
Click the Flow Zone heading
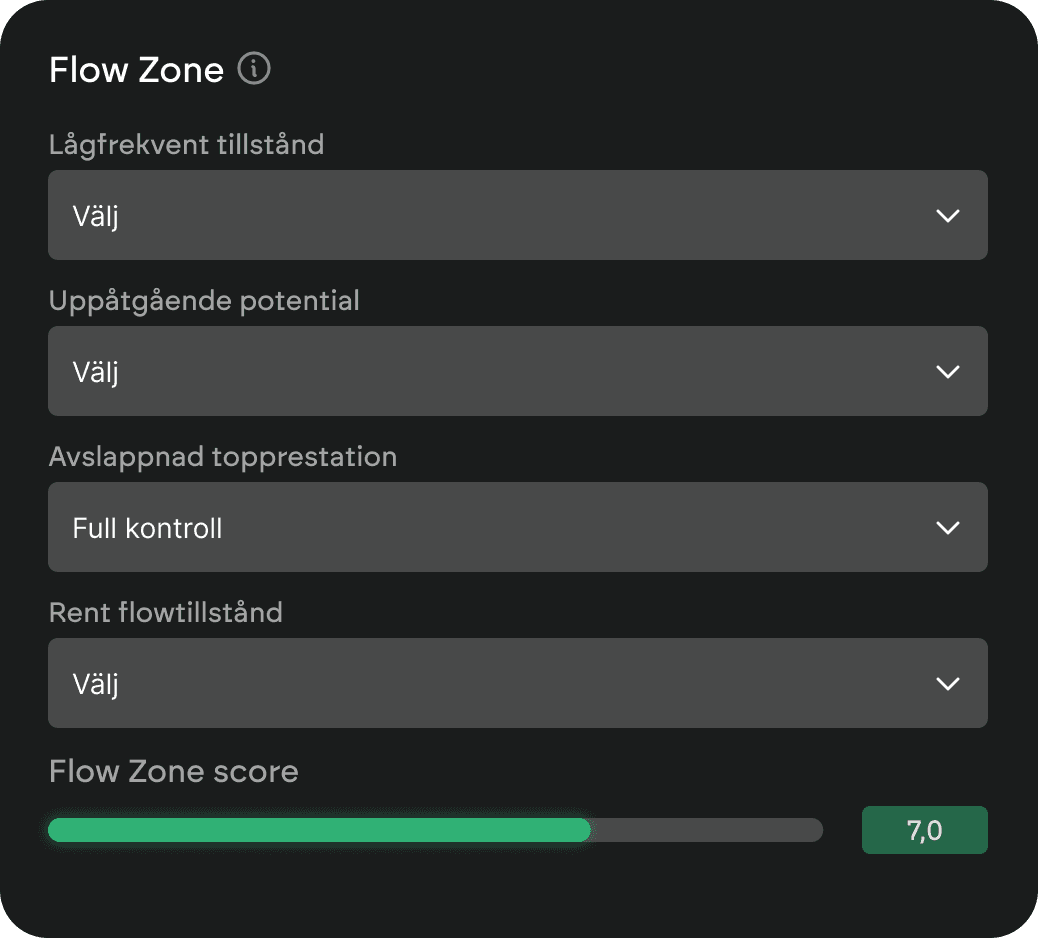(136, 70)
